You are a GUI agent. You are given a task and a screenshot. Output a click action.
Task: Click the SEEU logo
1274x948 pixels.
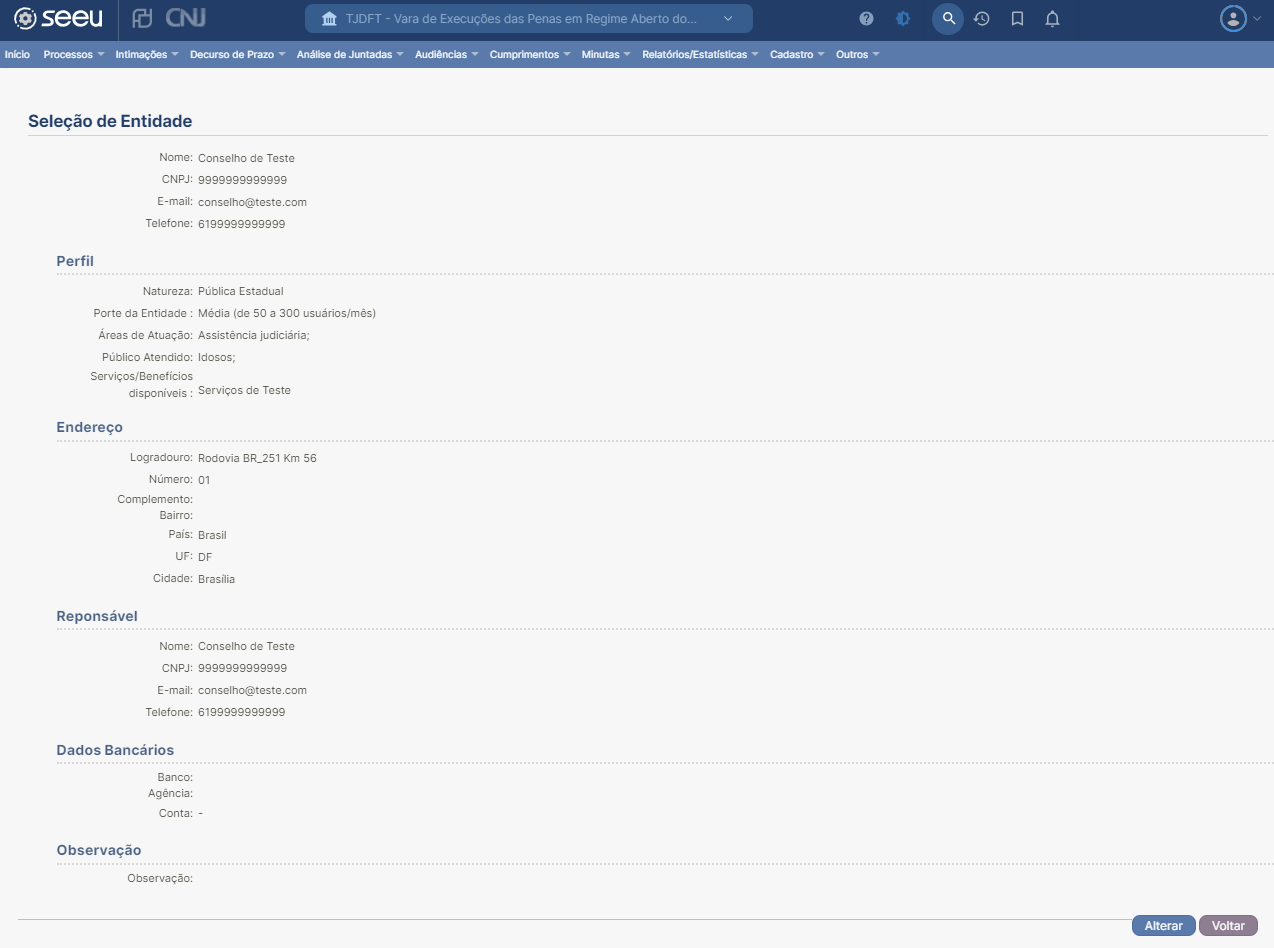pos(58,19)
